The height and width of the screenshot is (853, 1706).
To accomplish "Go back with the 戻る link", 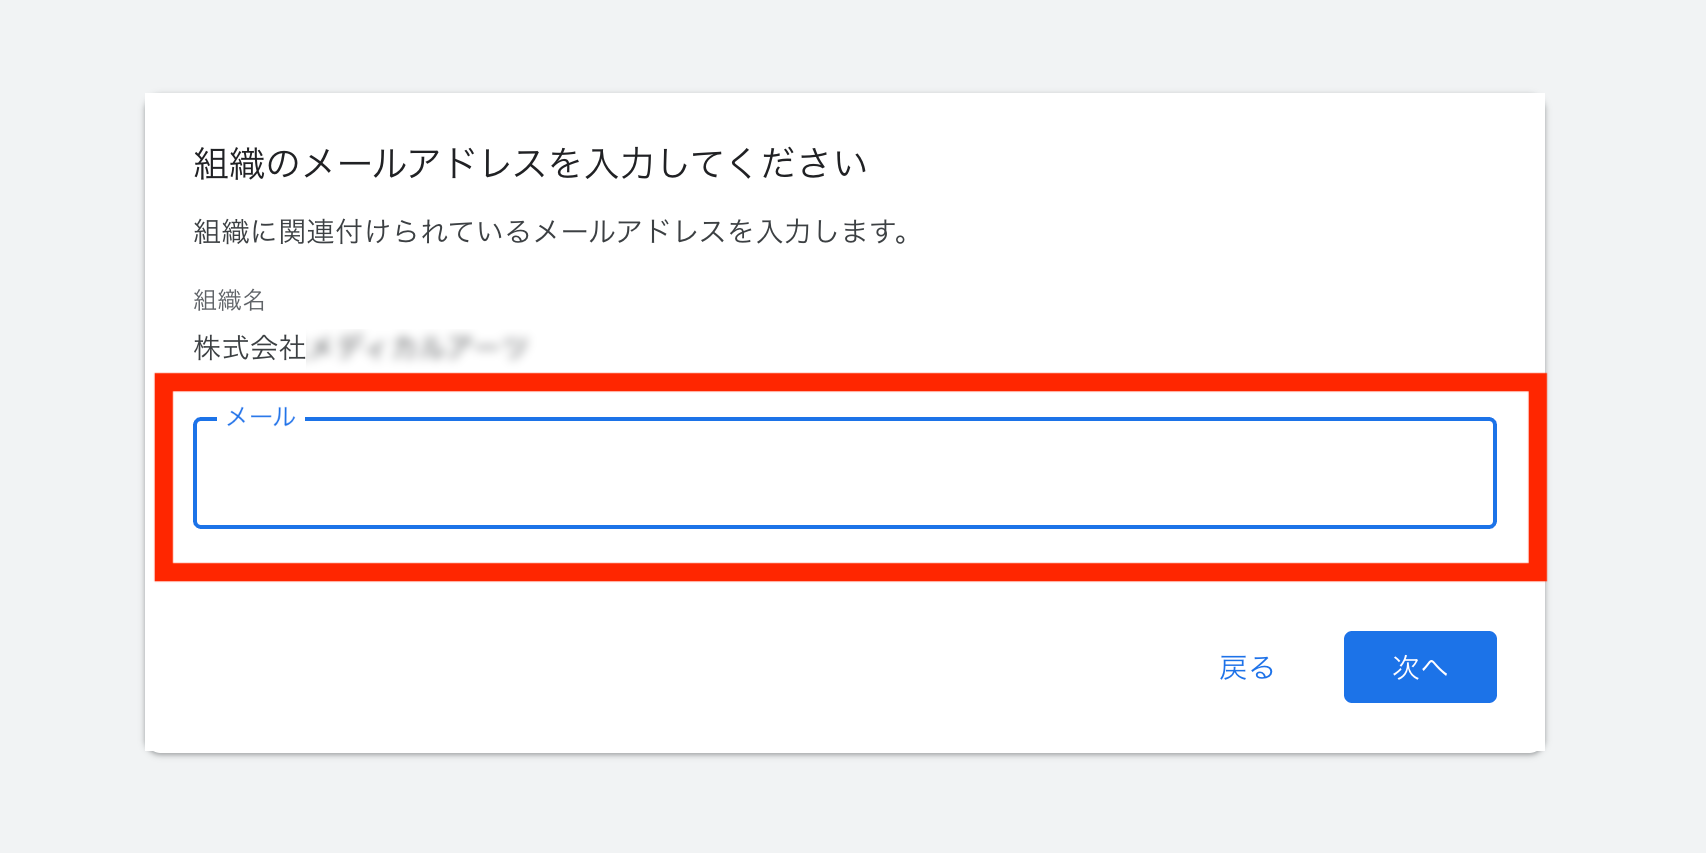I will (x=1246, y=668).
